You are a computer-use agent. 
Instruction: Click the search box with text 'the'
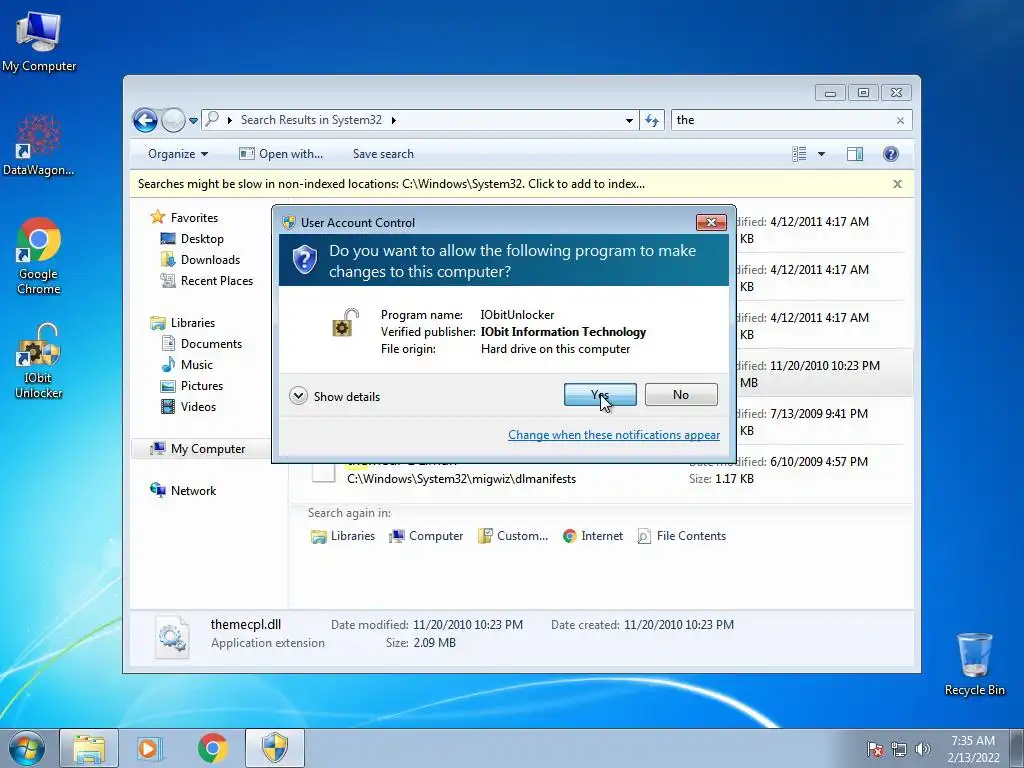782,120
